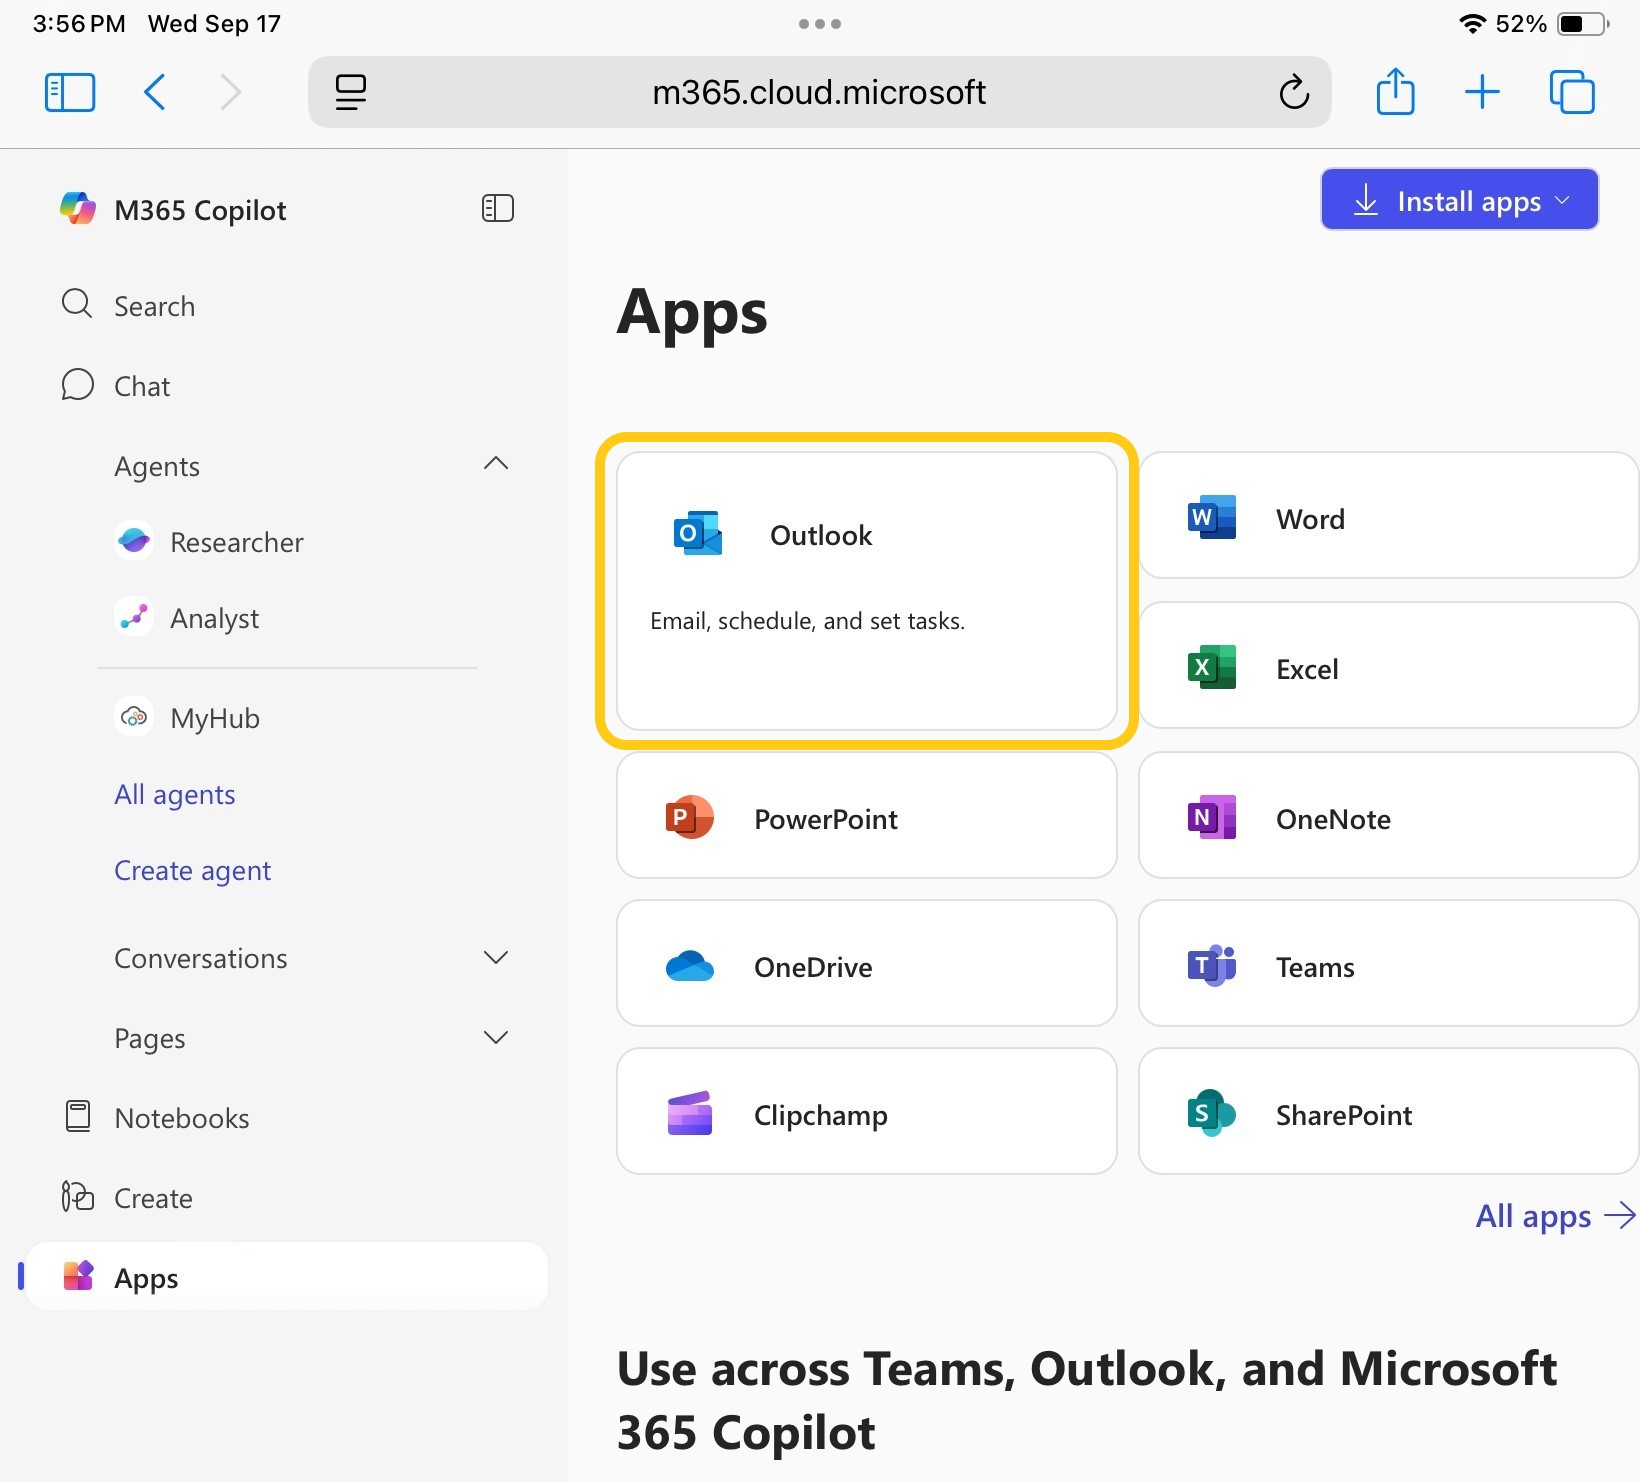Launch the Word app
The width and height of the screenshot is (1640, 1482).
tap(1386, 517)
